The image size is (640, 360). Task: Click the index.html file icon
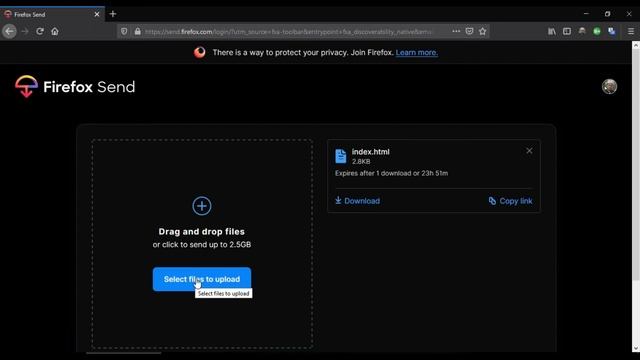point(341,156)
